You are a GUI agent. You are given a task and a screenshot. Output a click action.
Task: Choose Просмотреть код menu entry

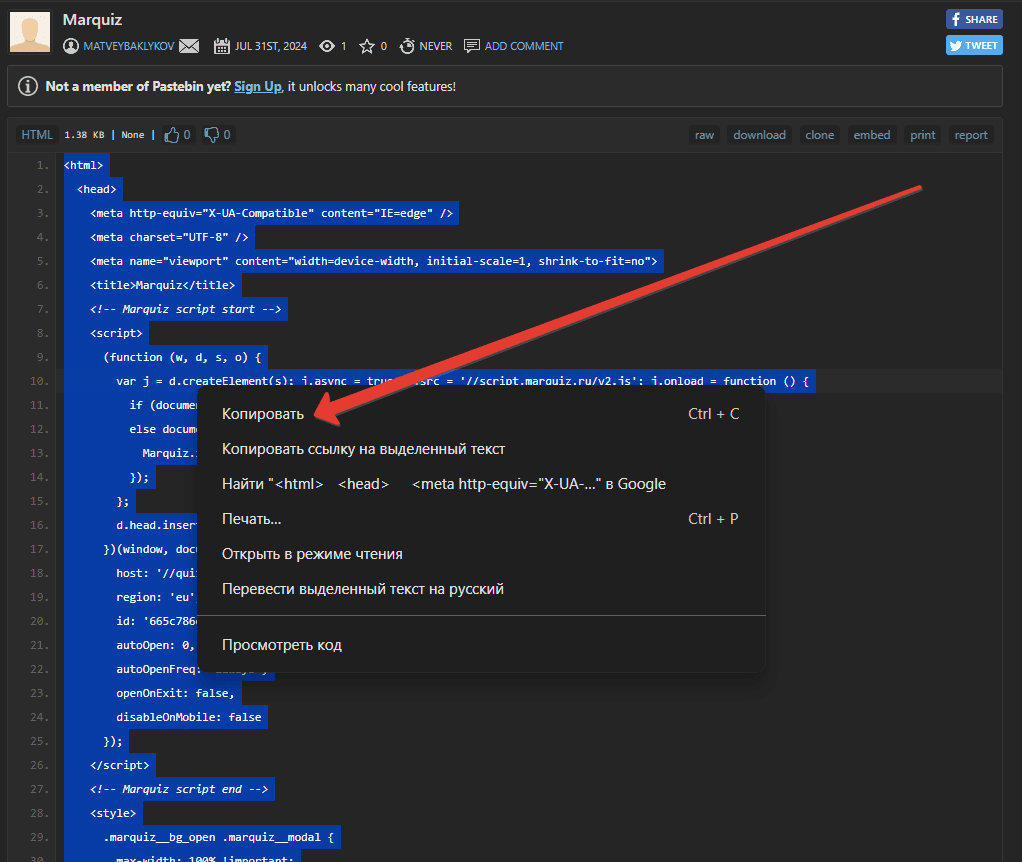pyautogui.click(x=481, y=645)
